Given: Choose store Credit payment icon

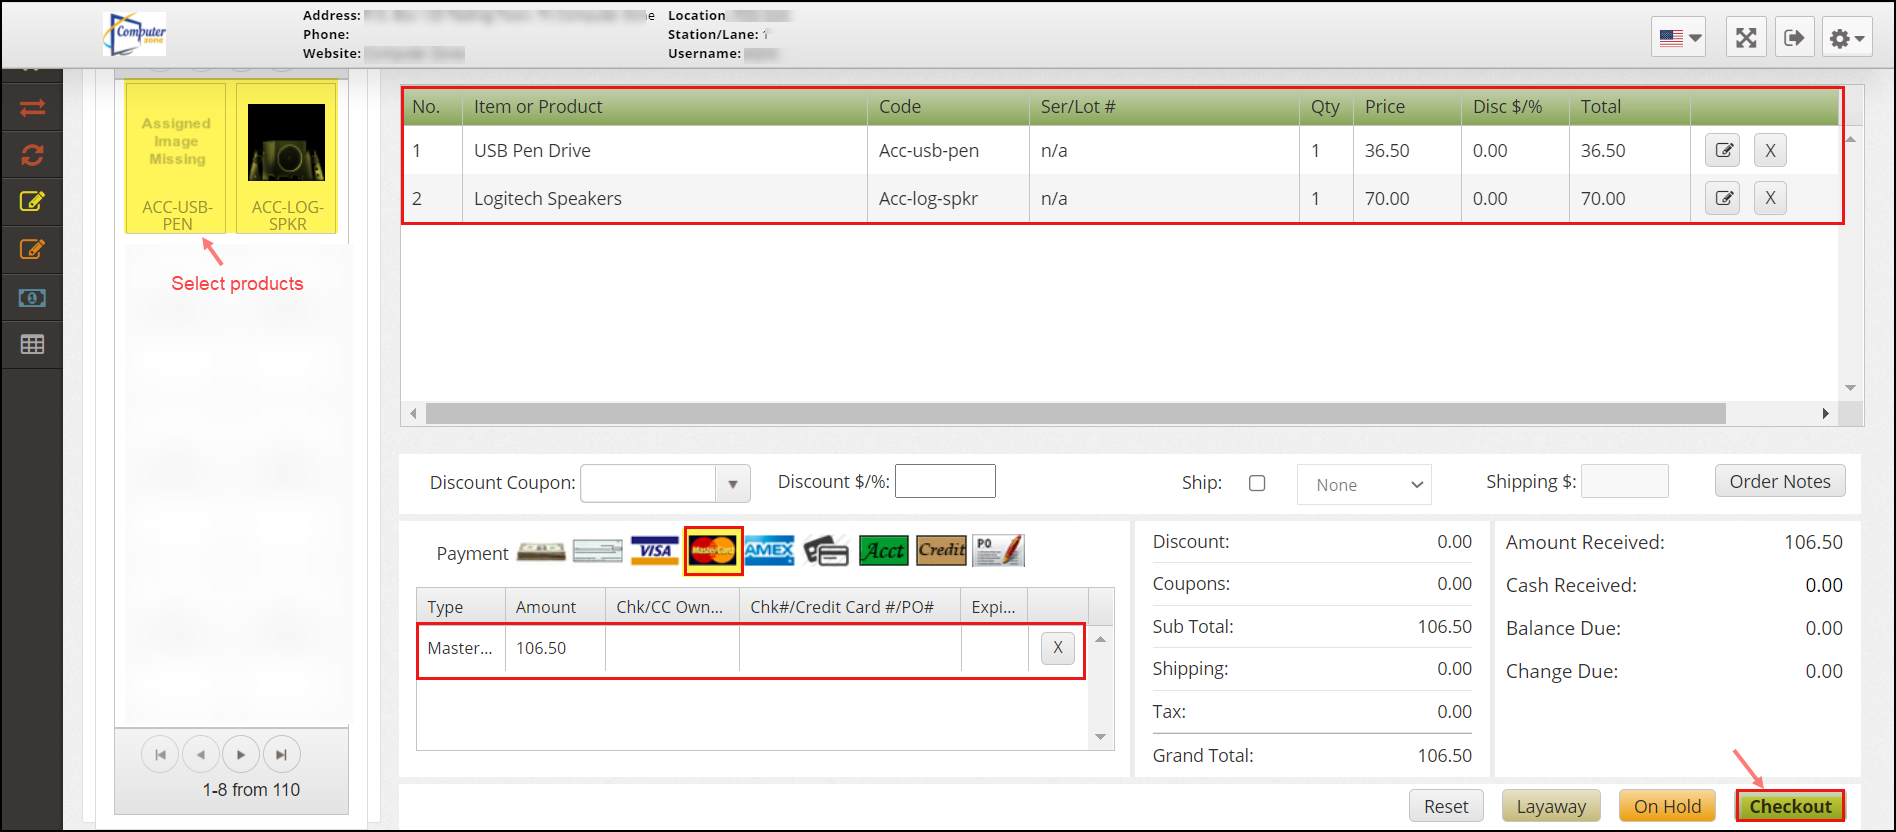Looking at the screenshot, I should click(941, 551).
